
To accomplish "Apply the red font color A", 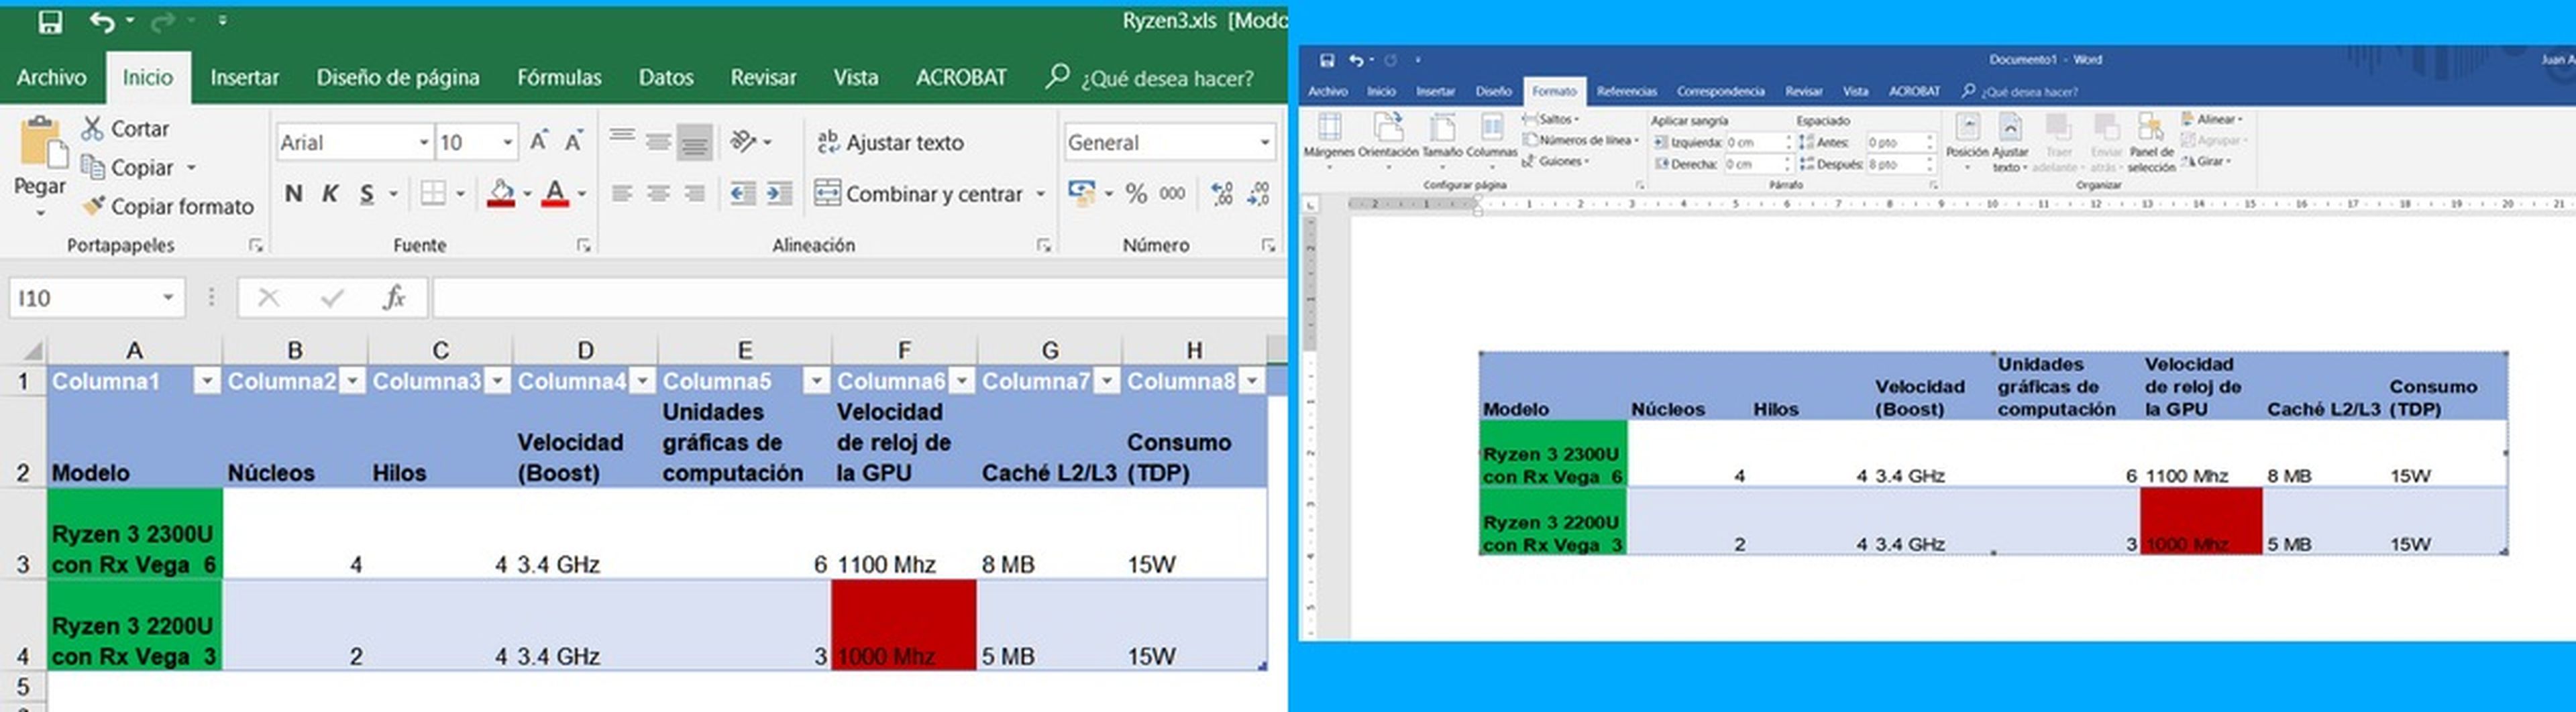I will pos(555,193).
